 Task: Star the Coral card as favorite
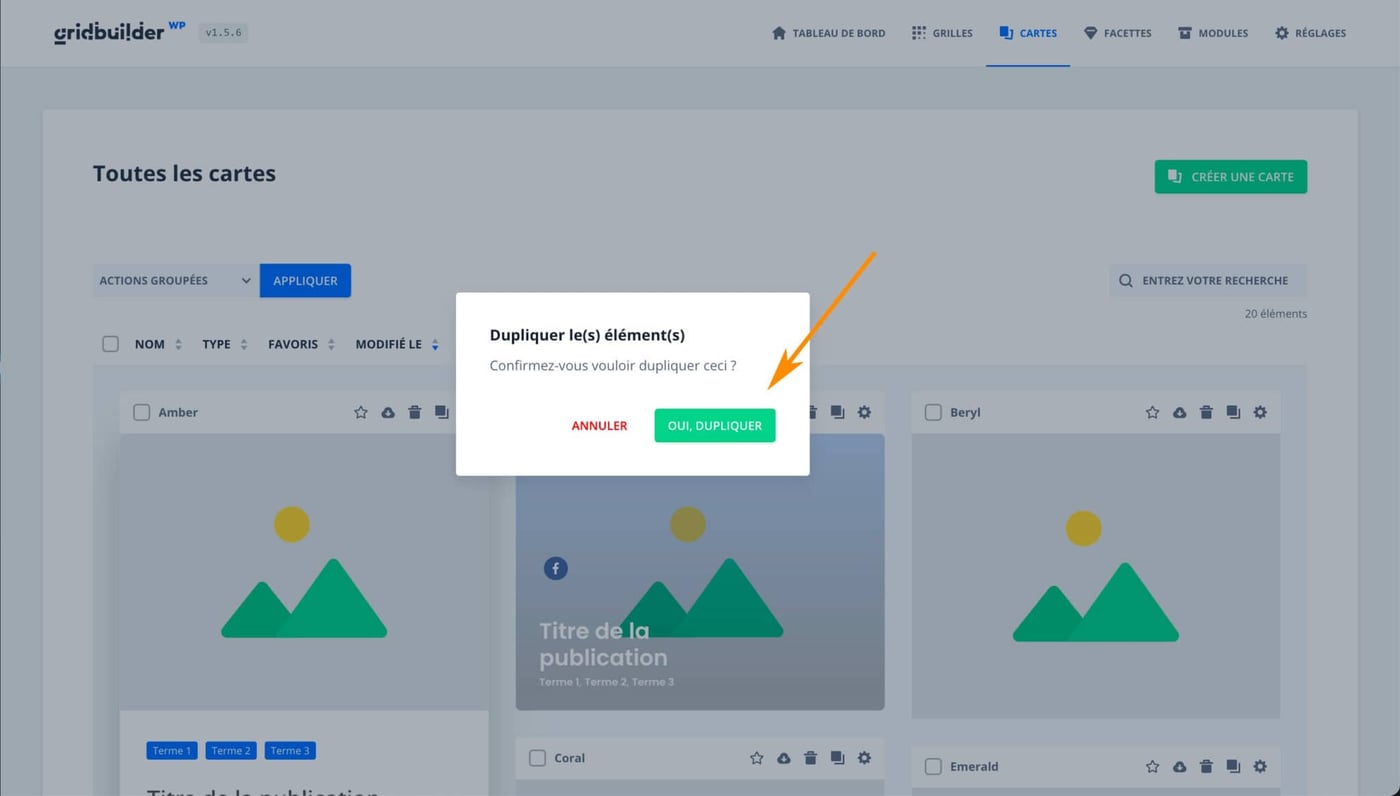click(756, 757)
